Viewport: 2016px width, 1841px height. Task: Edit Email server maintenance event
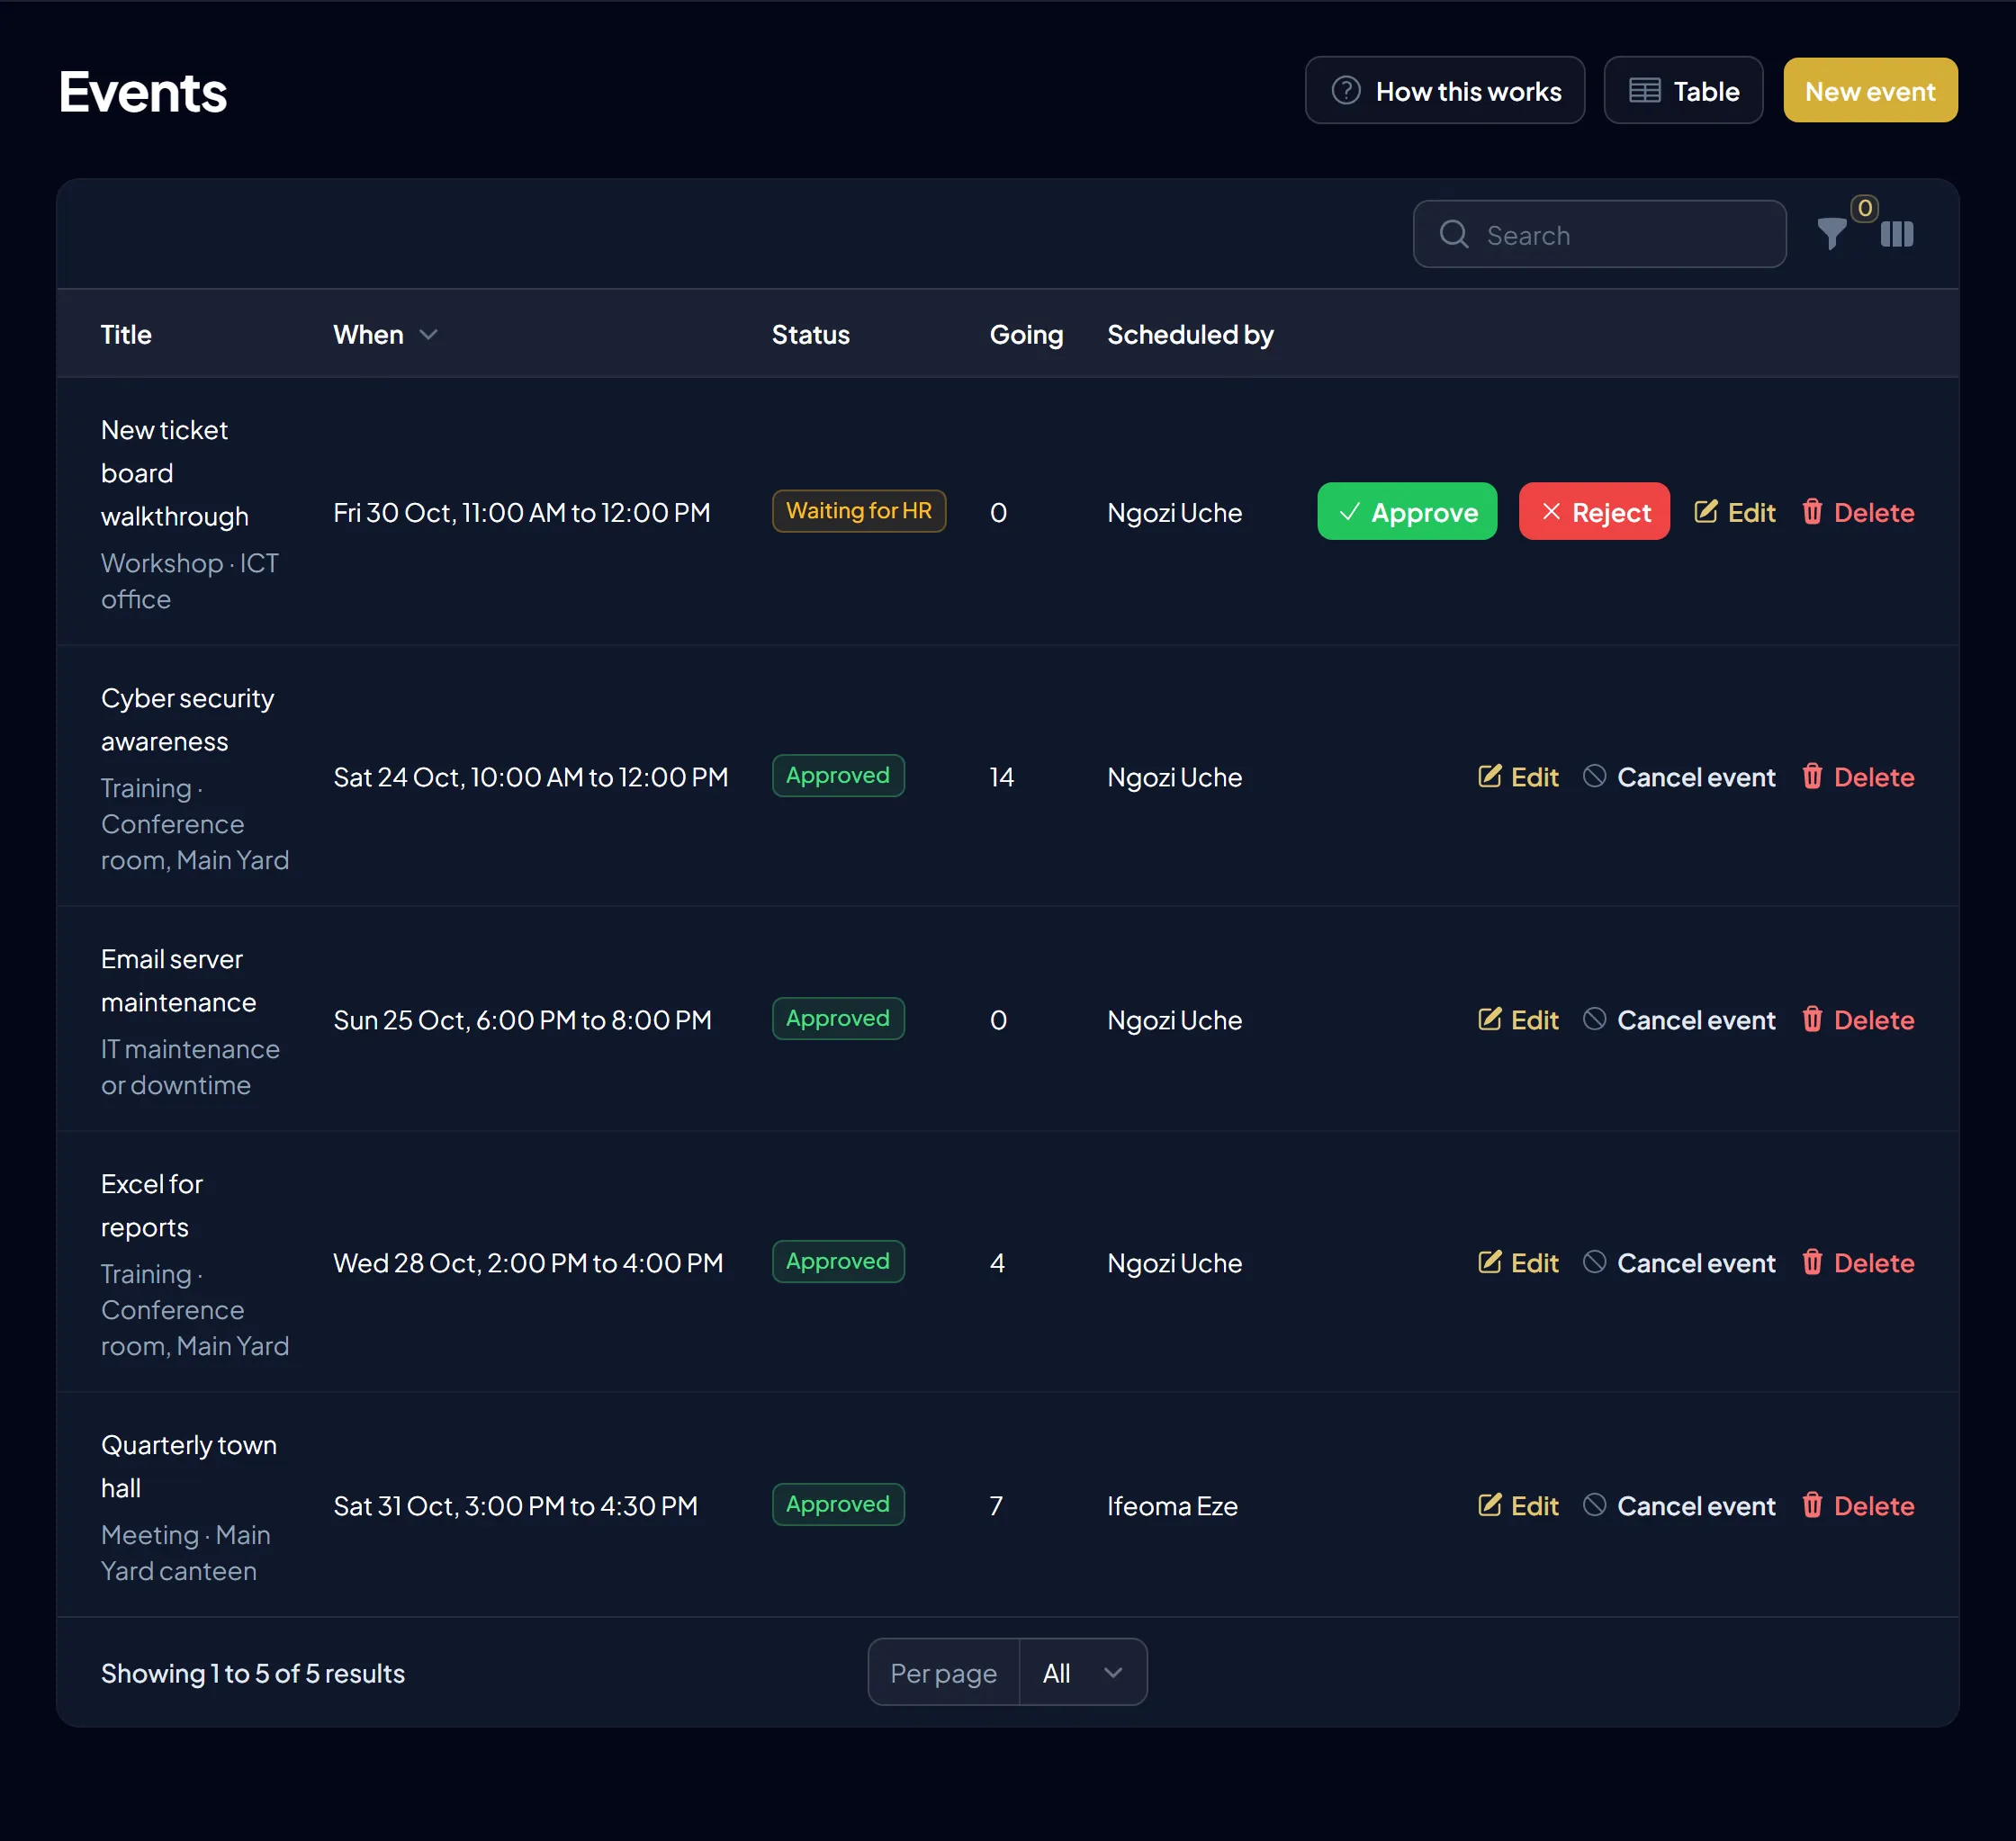[1517, 1019]
